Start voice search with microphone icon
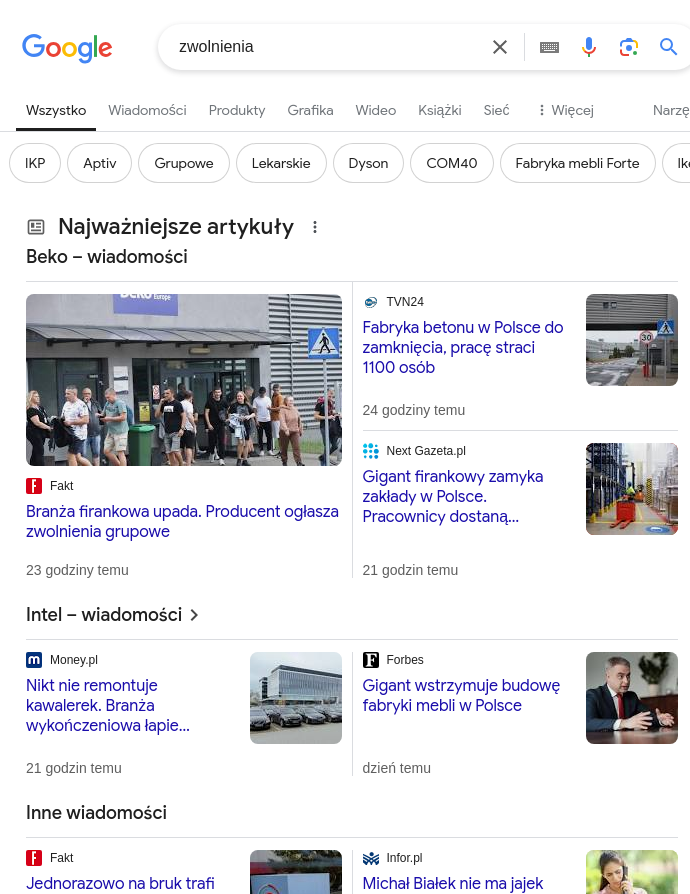Image resolution: width=690 pixels, height=894 pixels. (x=589, y=47)
